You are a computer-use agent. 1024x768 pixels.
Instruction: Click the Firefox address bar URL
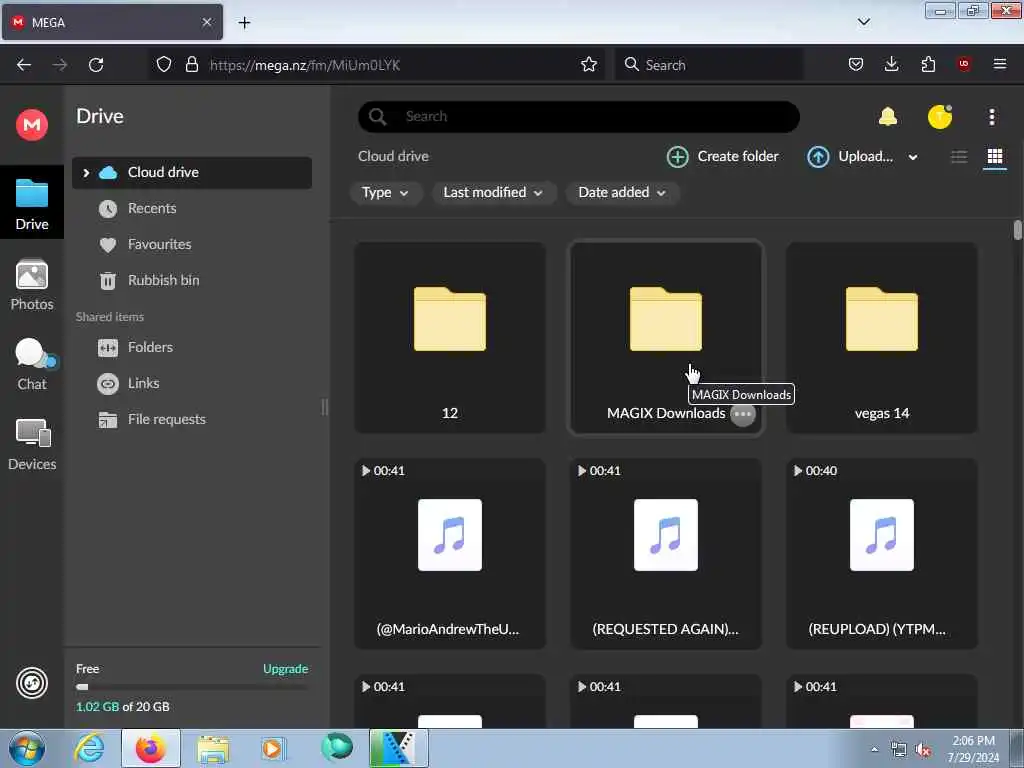point(305,65)
